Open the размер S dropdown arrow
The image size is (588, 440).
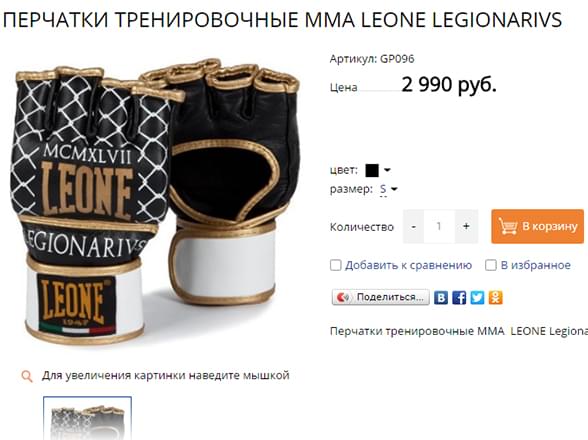[x=394, y=189]
